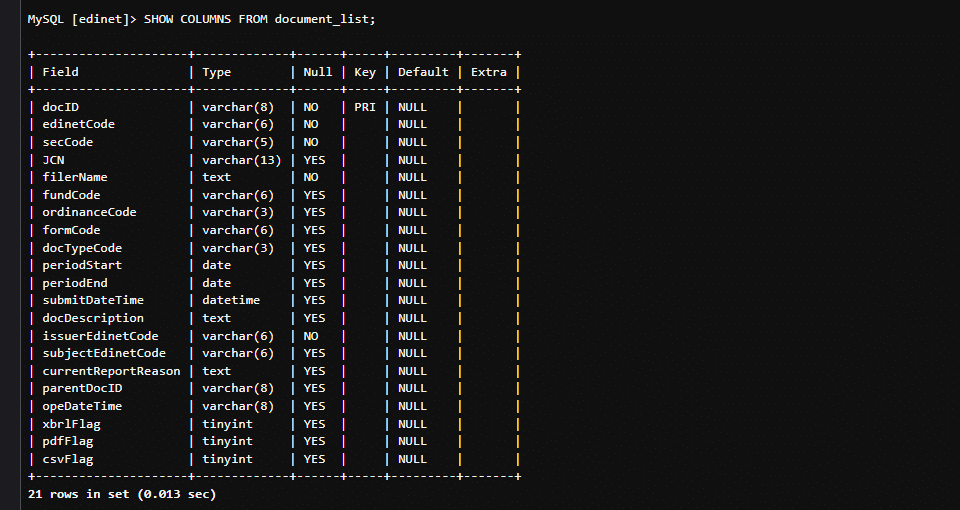Click the docTypeCode field name
The image size is (960, 510).
tap(82, 248)
